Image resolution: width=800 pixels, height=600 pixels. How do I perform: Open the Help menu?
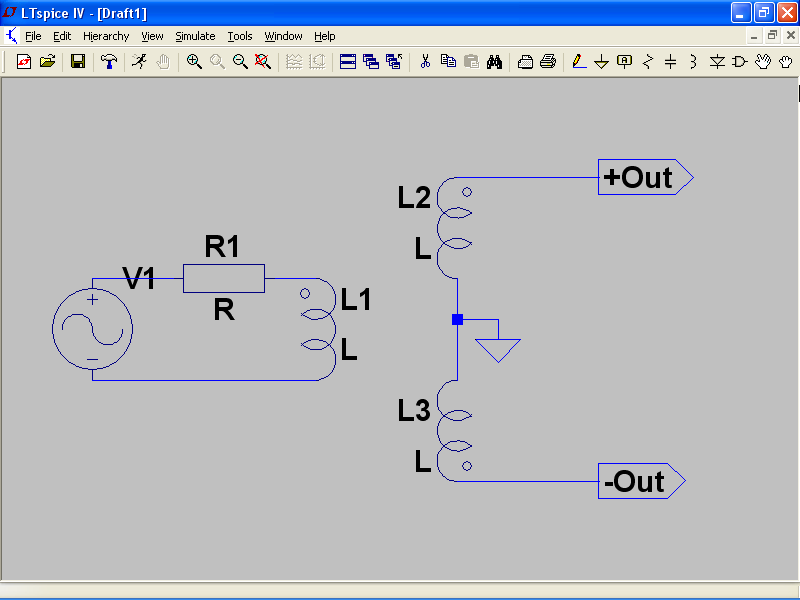click(x=324, y=36)
